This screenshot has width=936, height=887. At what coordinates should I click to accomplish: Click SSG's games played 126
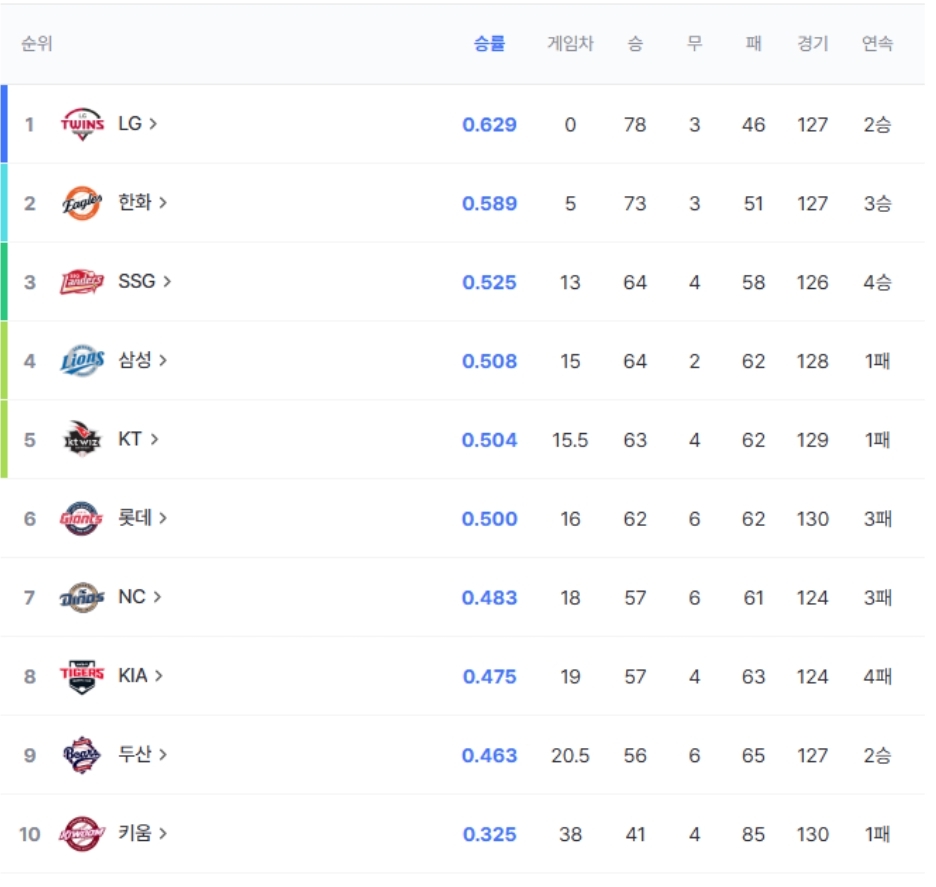coord(812,282)
